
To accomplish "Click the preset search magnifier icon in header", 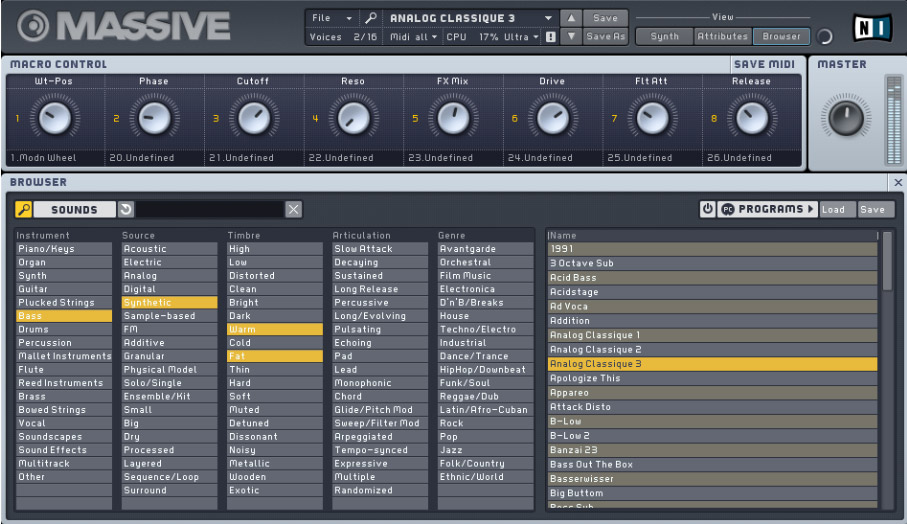I will tap(371, 18).
